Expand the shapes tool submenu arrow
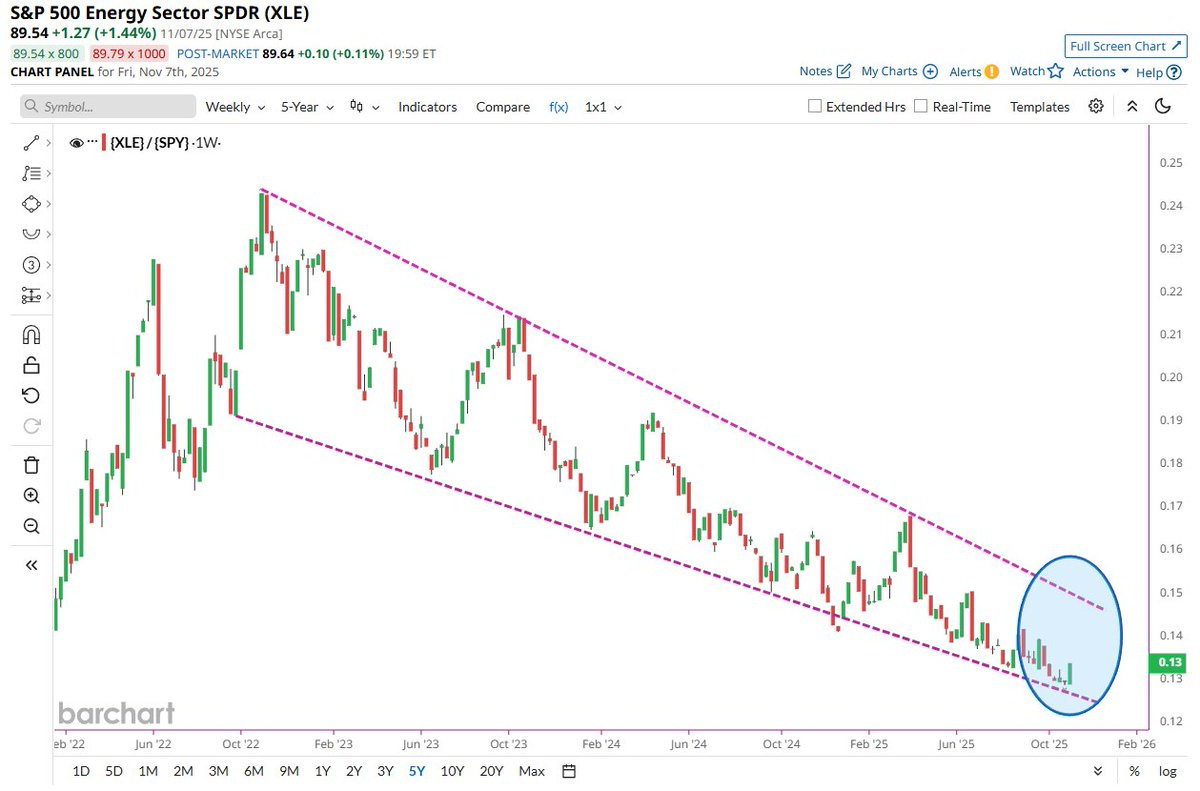 (48, 203)
